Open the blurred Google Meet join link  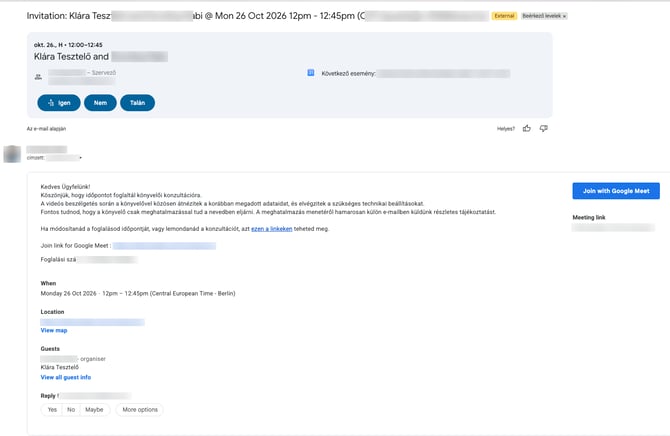point(165,246)
